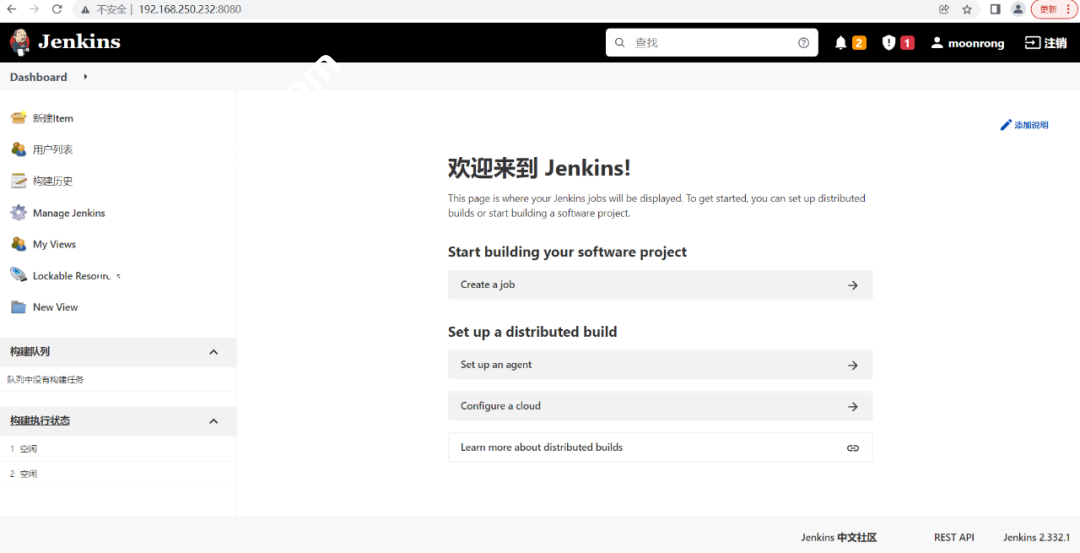The height and width of the screenshot is (553, 1080).
Task: Click the Create a job button
Action: (659, 285)
